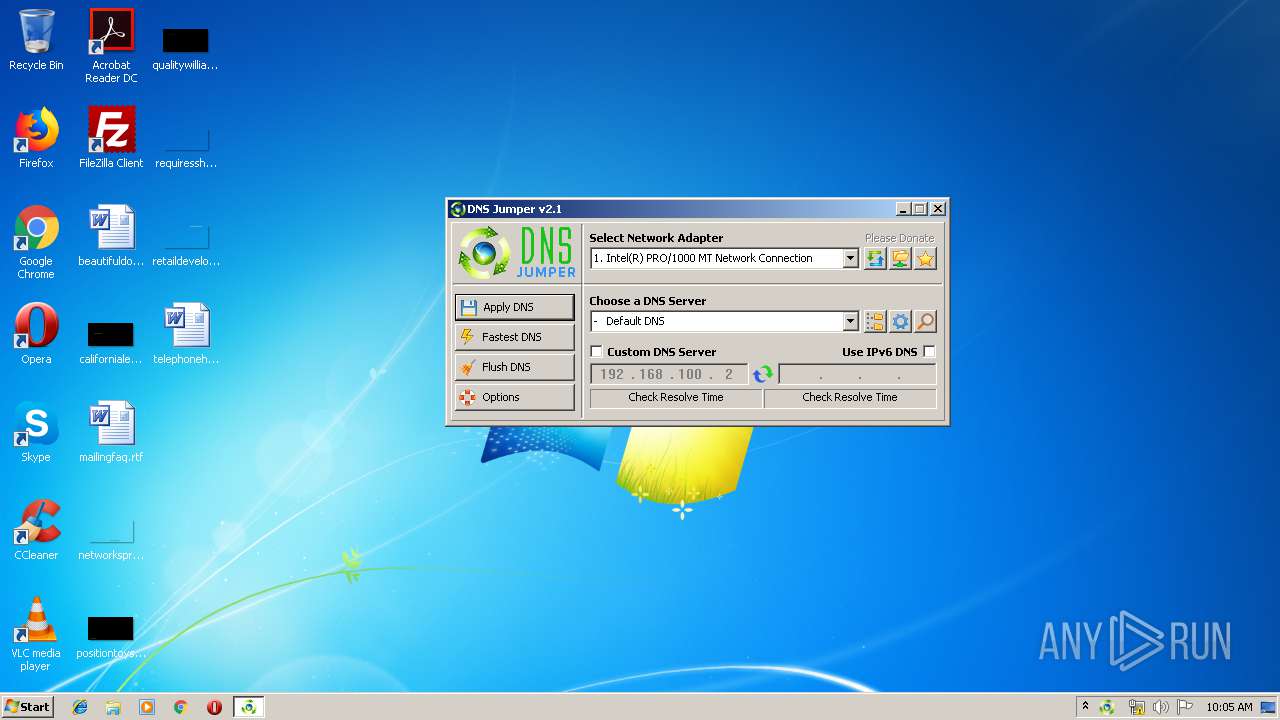Select the mailingfaq.rtf document icon
The width and height of the screenshot is (1280, 720).
(111, 431)
